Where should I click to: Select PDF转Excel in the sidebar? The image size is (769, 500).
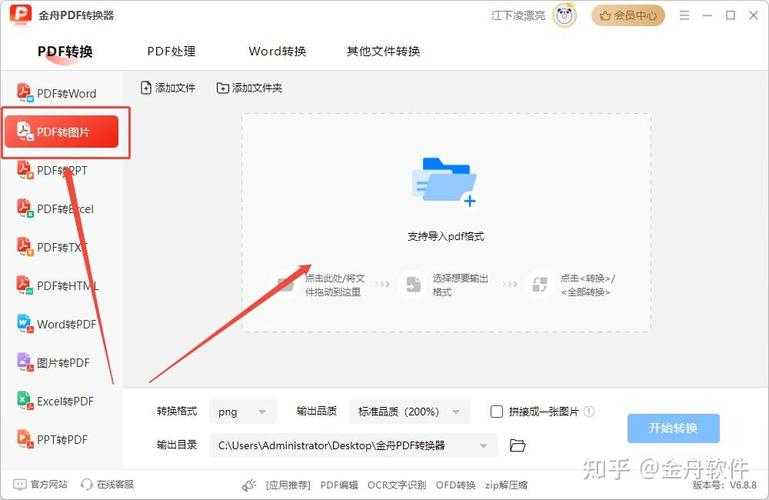click(x=60, y=209)
